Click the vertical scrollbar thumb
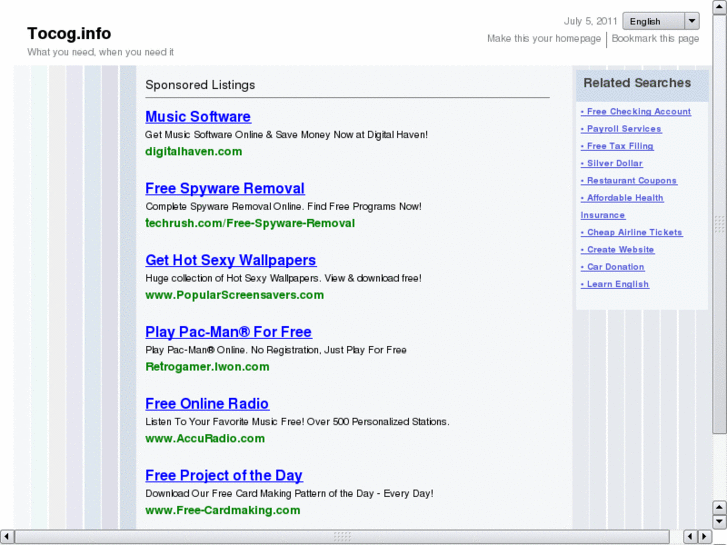Screen dimensions: 727x545 tap(719, 224)
